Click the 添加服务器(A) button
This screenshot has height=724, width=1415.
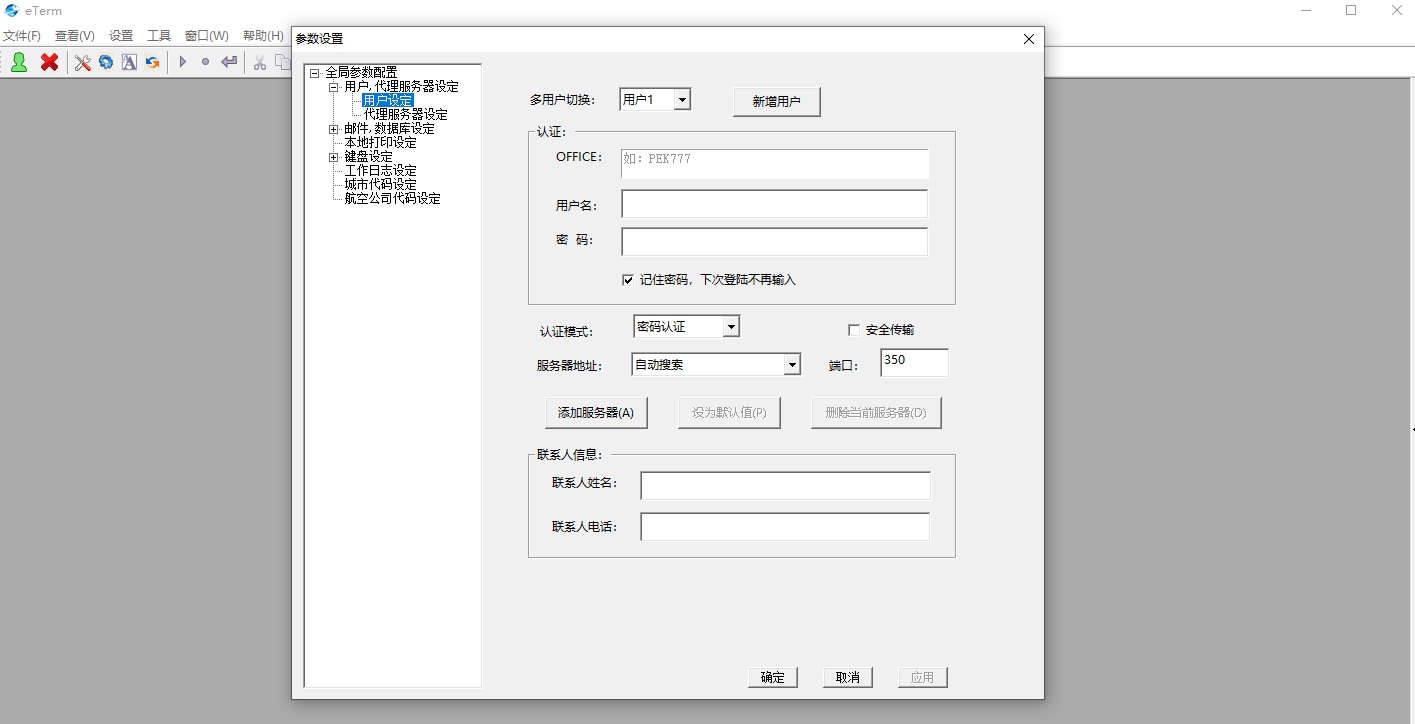[596, 413]
